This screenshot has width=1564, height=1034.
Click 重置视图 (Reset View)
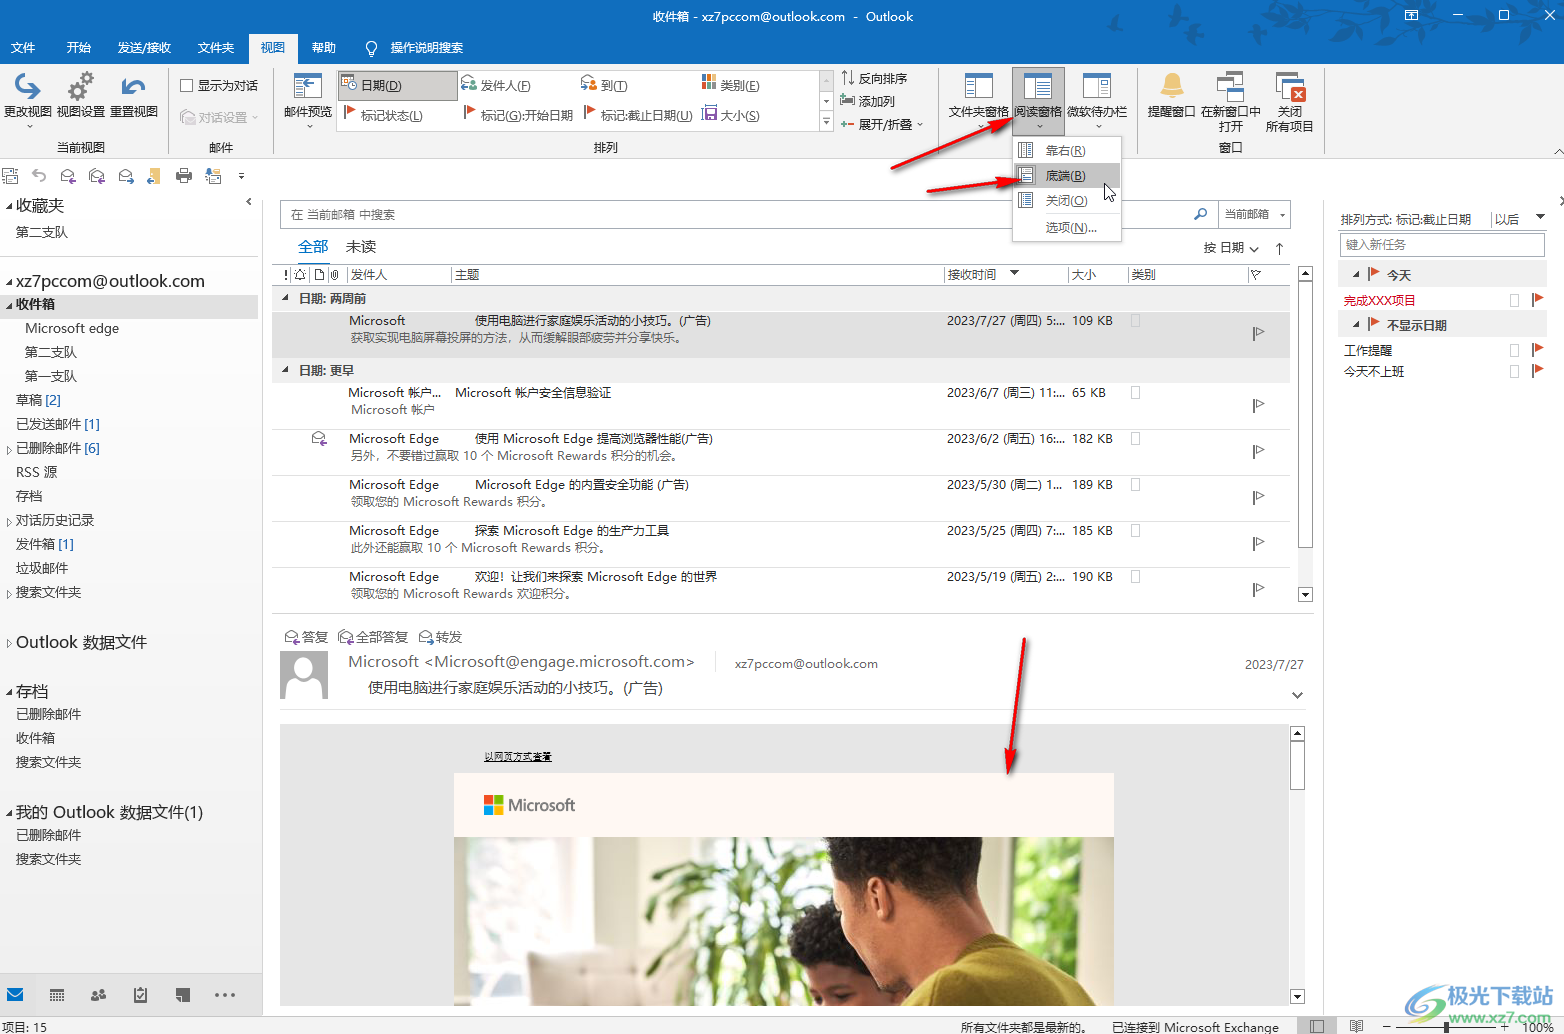134,98
